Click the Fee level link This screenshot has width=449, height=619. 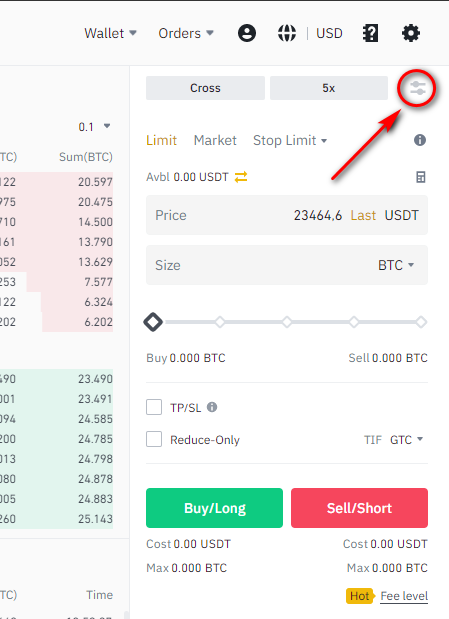click(x=404, y=596)
